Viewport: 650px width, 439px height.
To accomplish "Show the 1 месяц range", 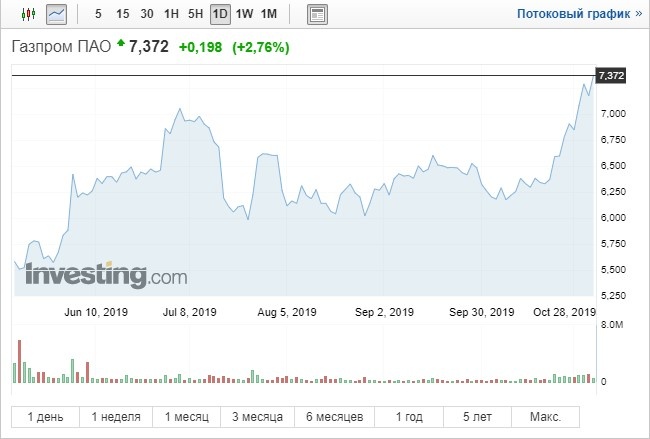I will pyautogui.click(x=187, y=417).
